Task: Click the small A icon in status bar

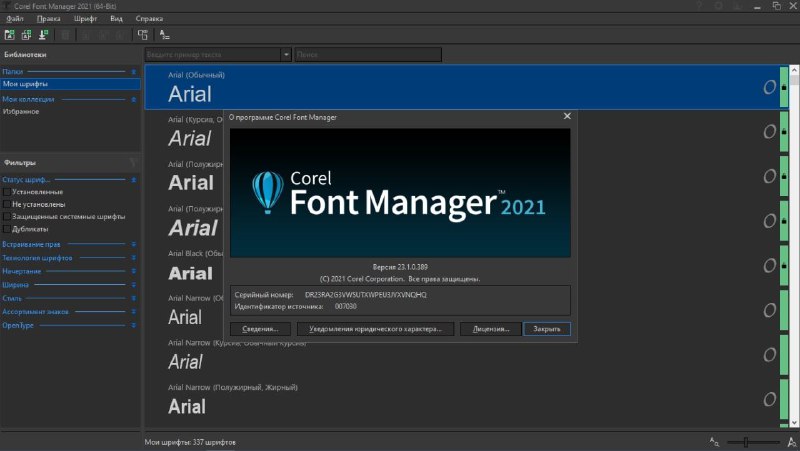Action: tap(714, 442)
